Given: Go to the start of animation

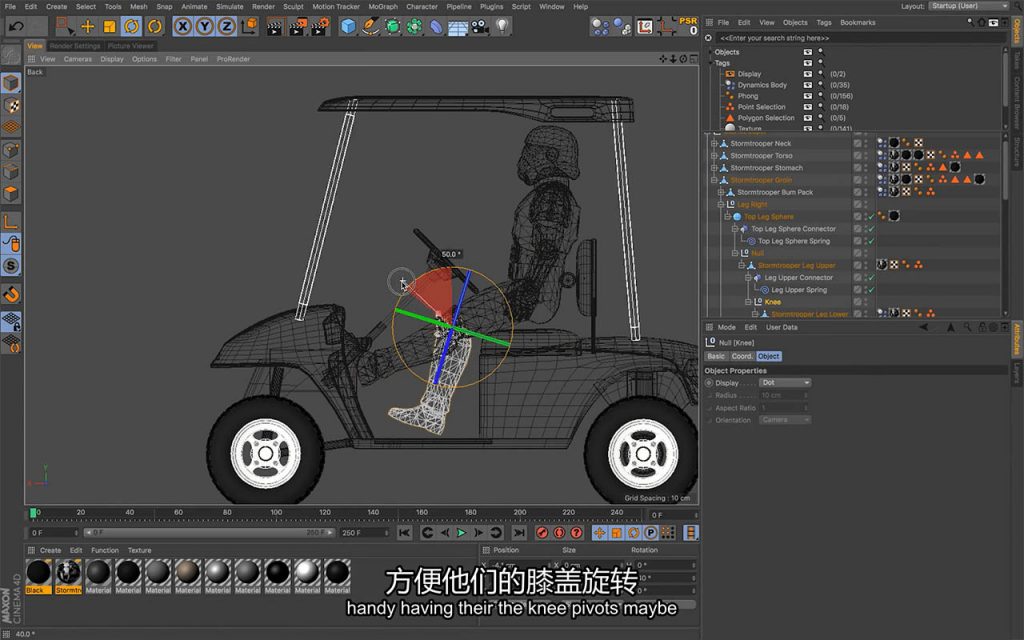Looking at the screenshot, I should 405,533.
